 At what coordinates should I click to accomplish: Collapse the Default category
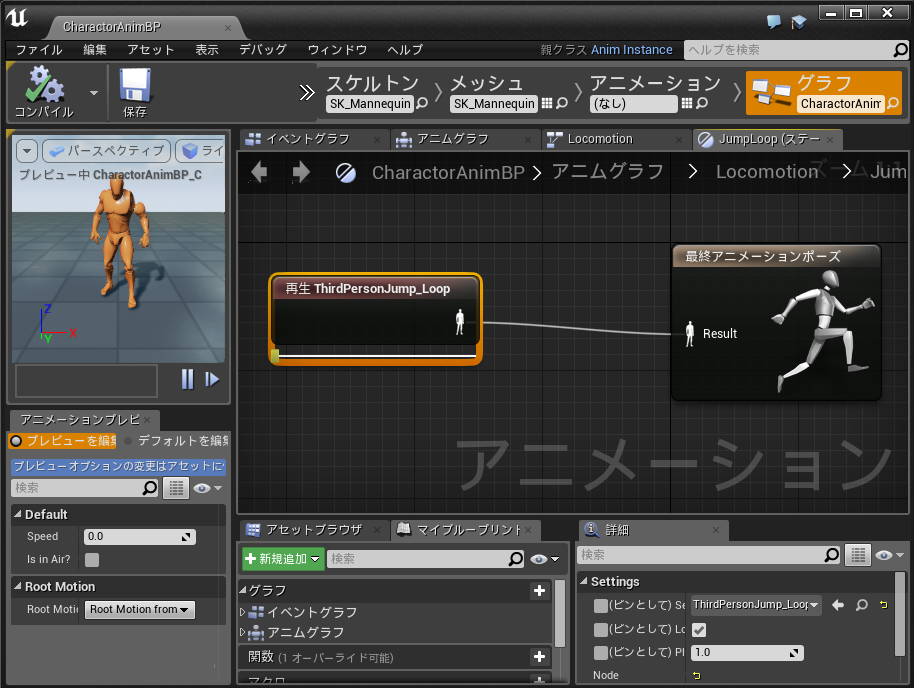pyautogui.click(x=18, y=514)
